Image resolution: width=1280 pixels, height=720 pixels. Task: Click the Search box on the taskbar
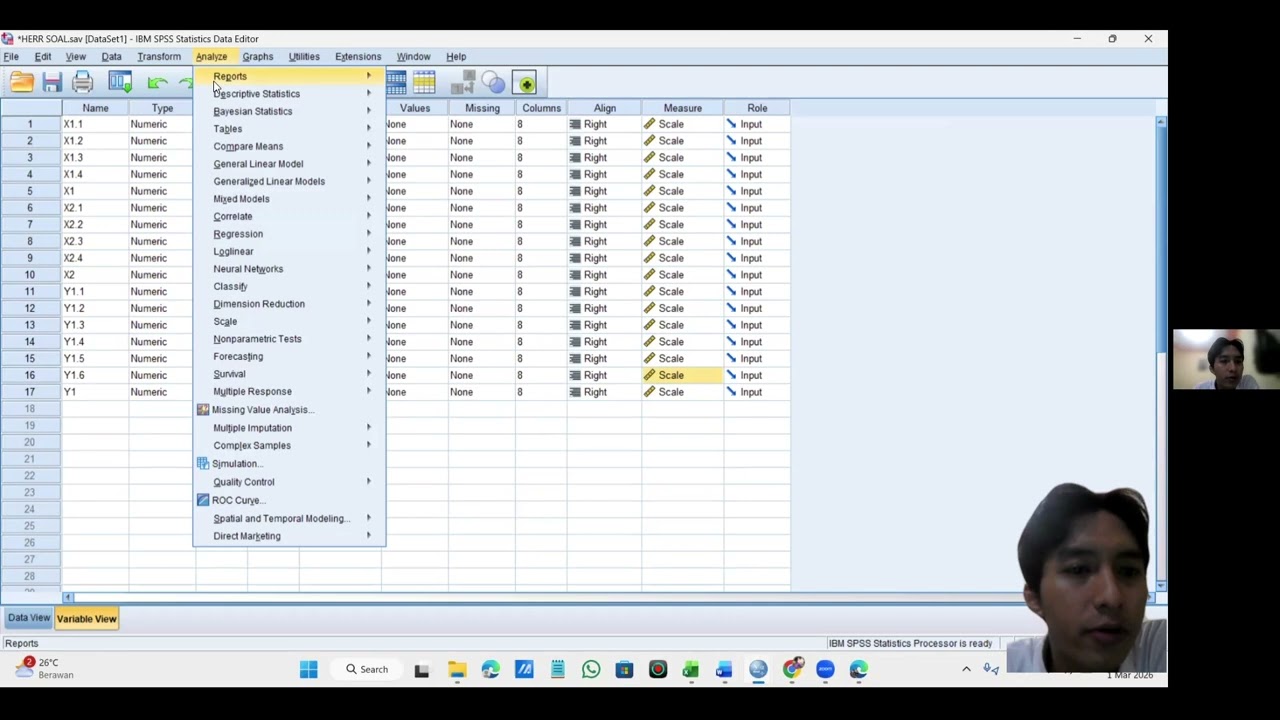[x=367, y=669]
